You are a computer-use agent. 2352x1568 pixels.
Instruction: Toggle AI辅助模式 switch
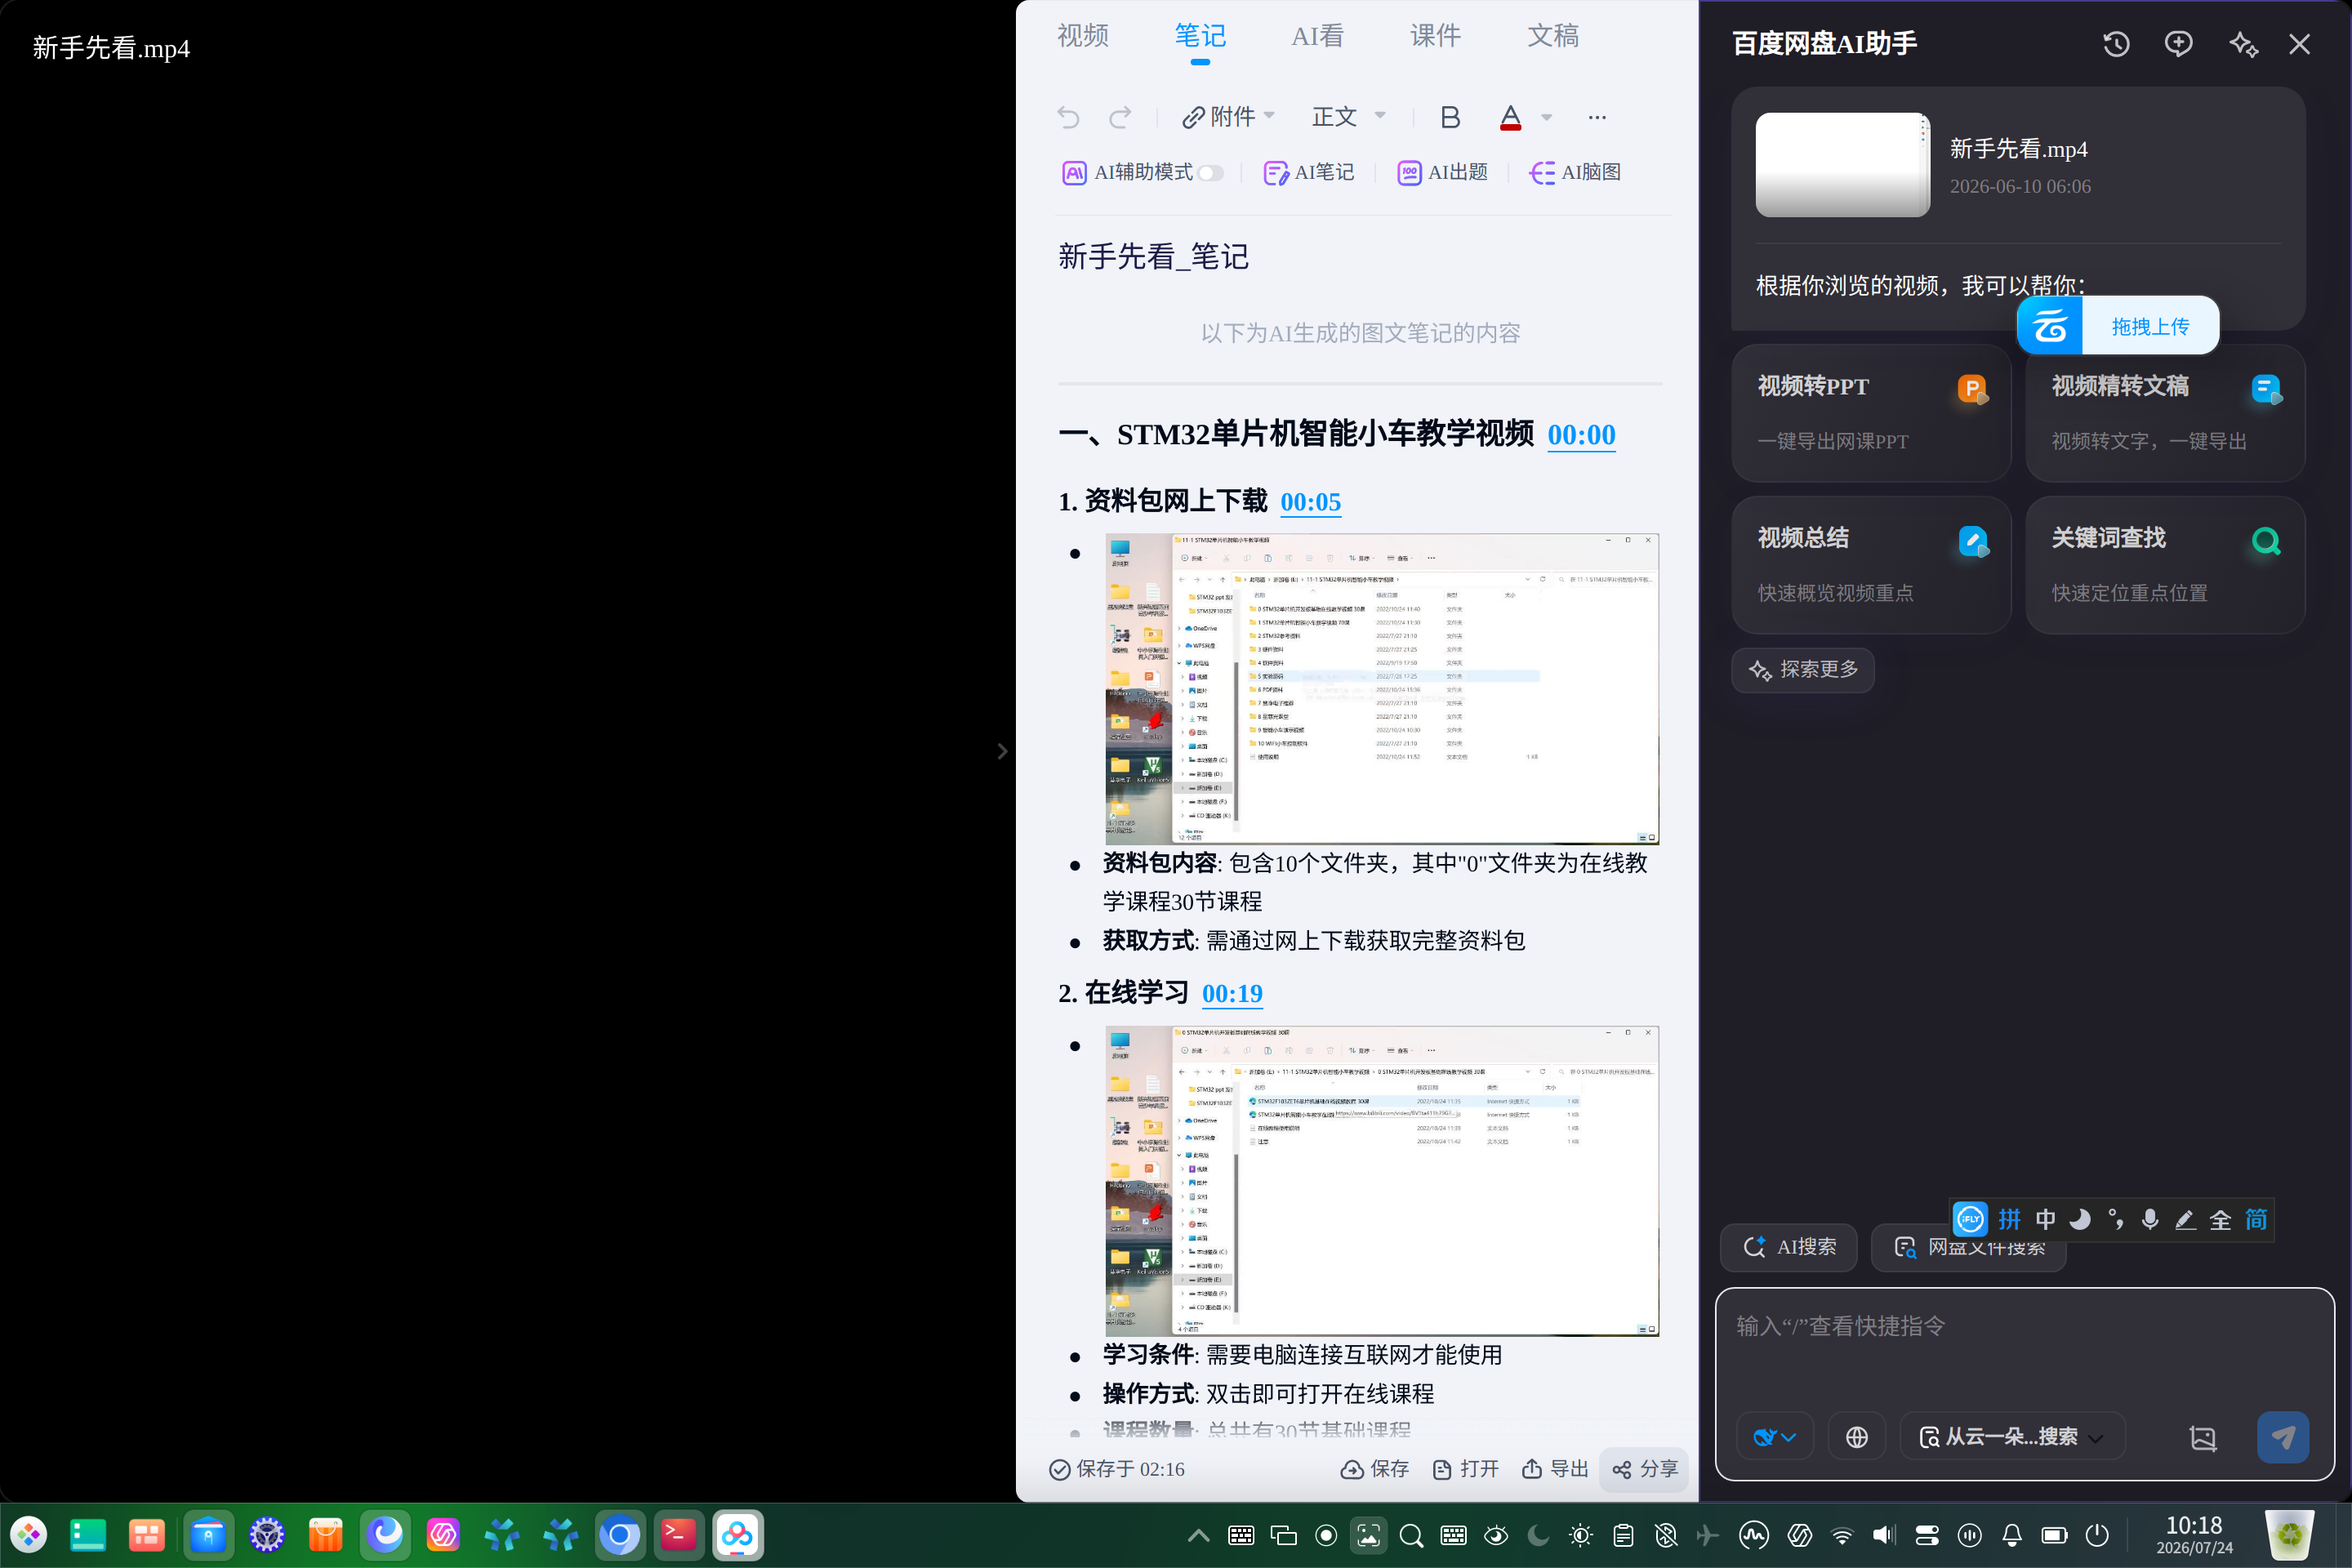point(1210,173)
